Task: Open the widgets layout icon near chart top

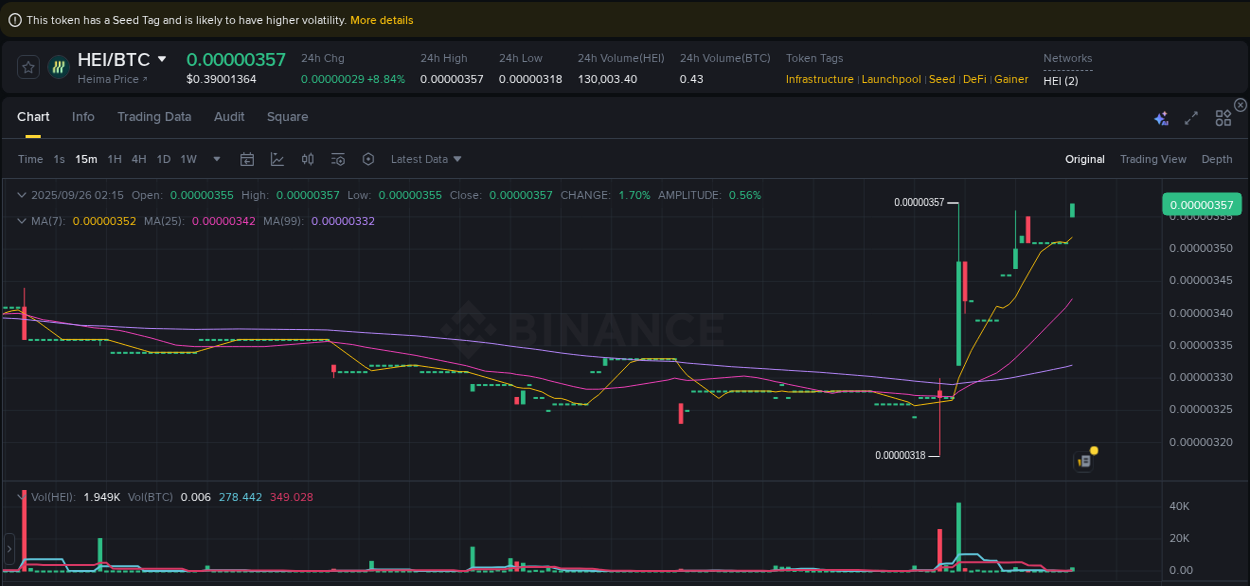Action: click(x=1223, y=117)
